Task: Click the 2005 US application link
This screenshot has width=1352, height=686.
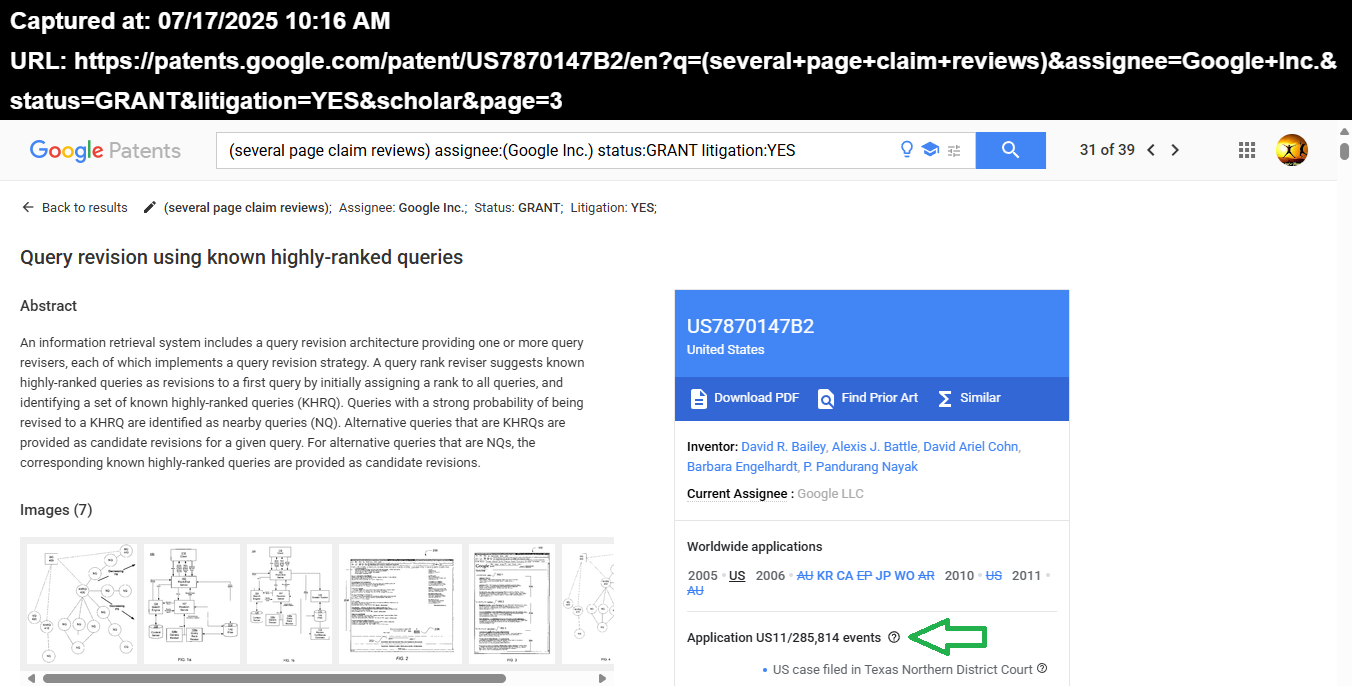Action: 737,576
